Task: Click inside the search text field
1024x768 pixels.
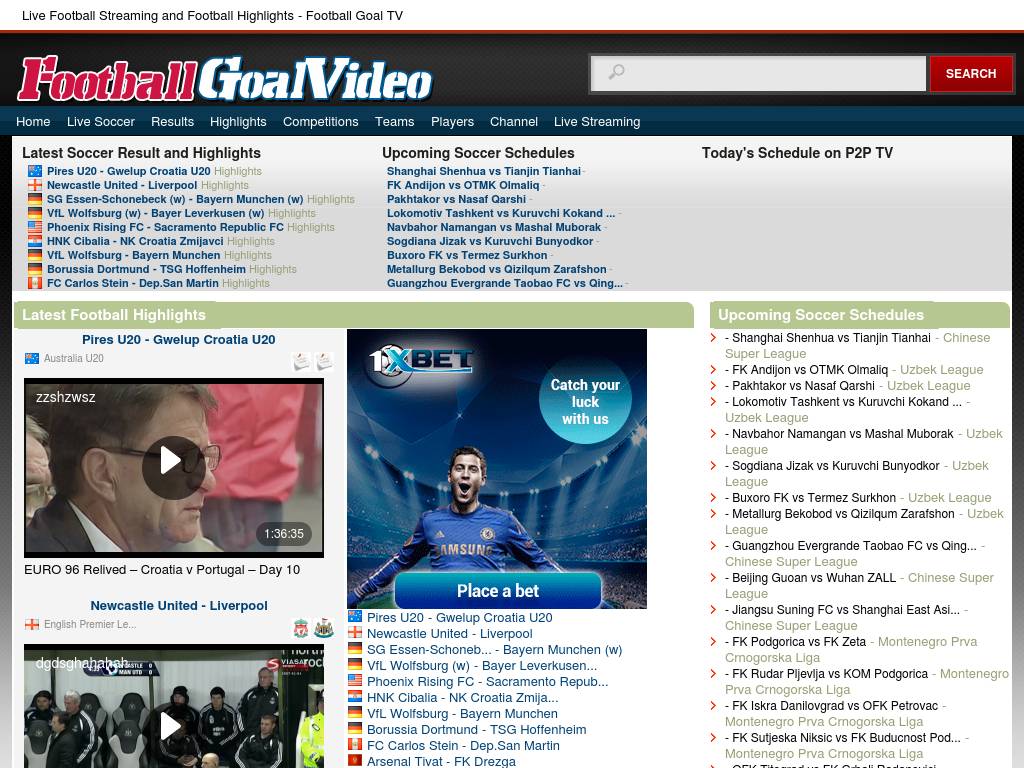Action: [775, 73]
